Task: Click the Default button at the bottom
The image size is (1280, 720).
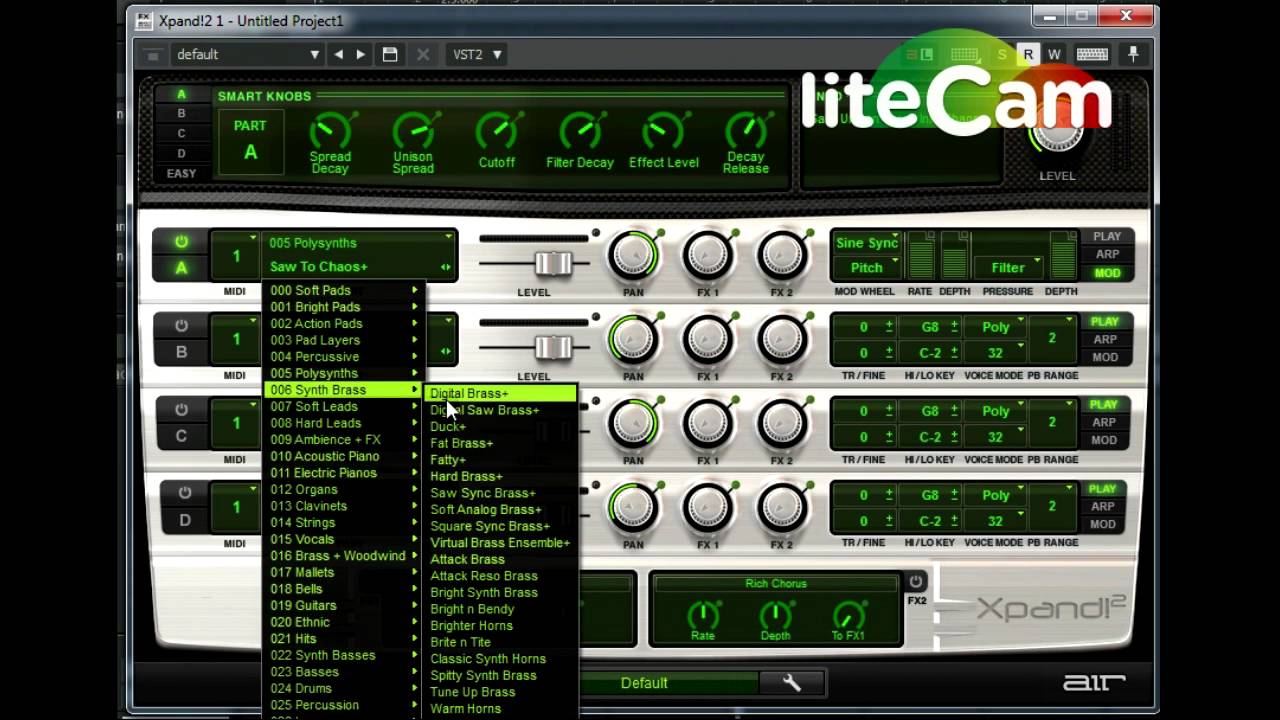Action: (x=644, y=683)
